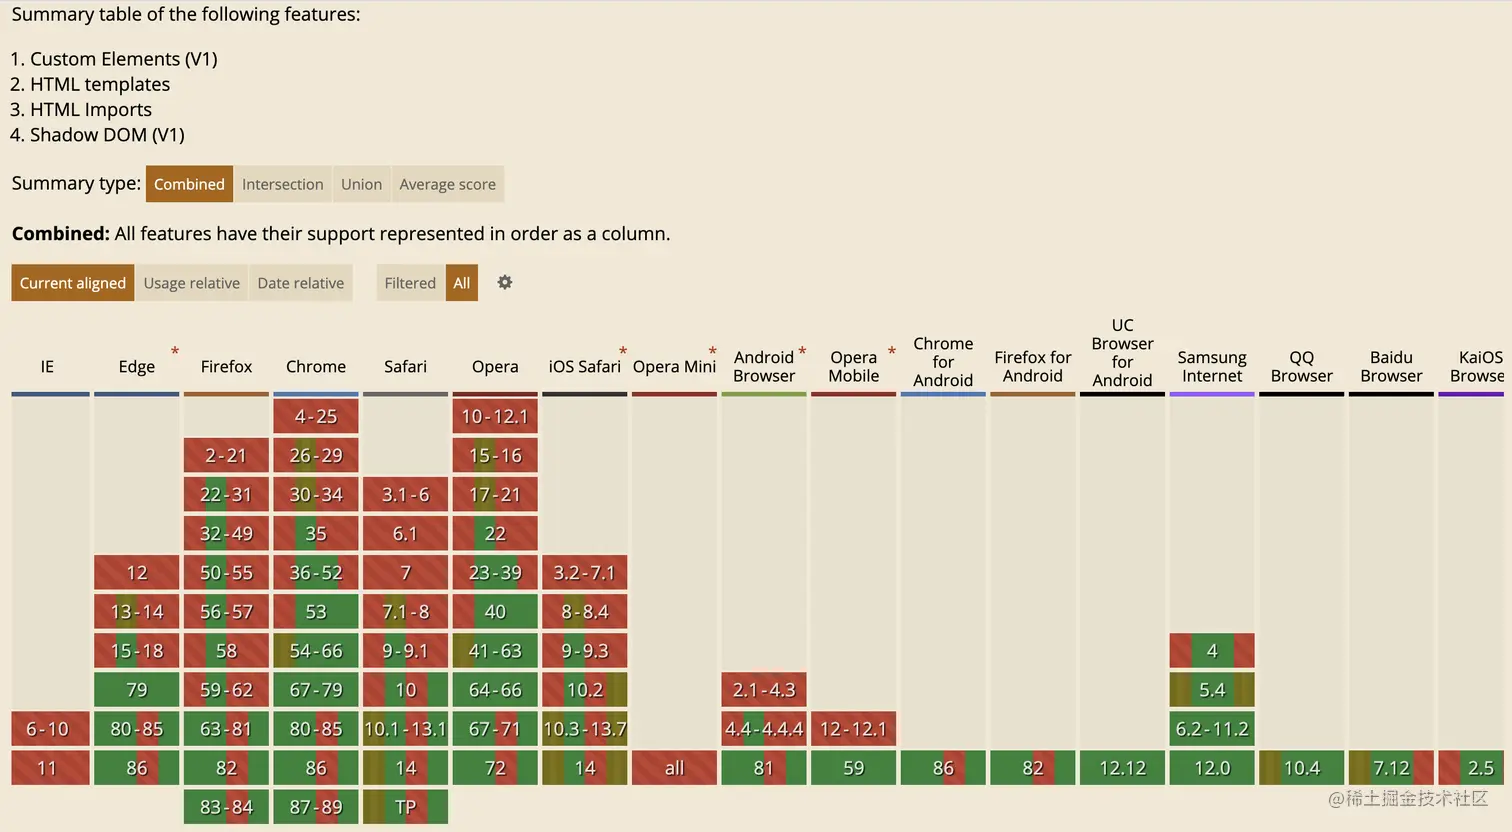Open the table settings gear icon
This screenshot has width=1512, height=832.
pos(505,282)
